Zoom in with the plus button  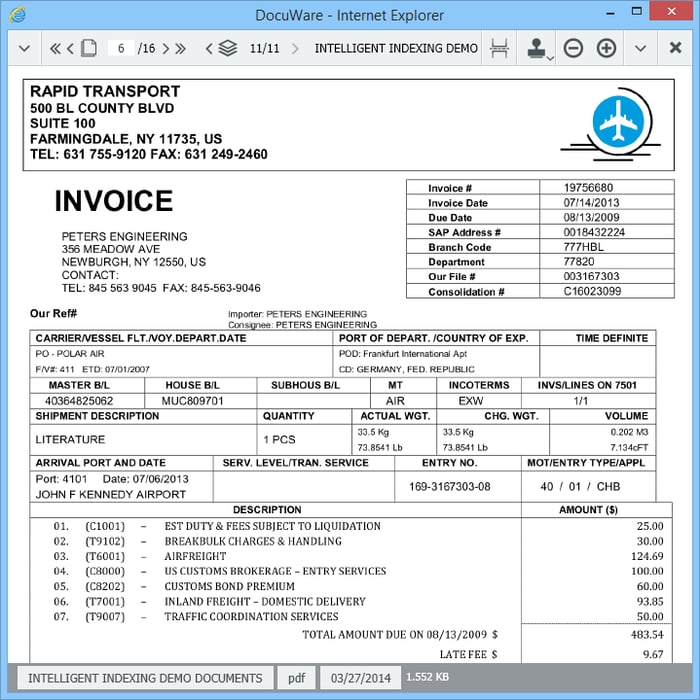click(x=607, y=48)
